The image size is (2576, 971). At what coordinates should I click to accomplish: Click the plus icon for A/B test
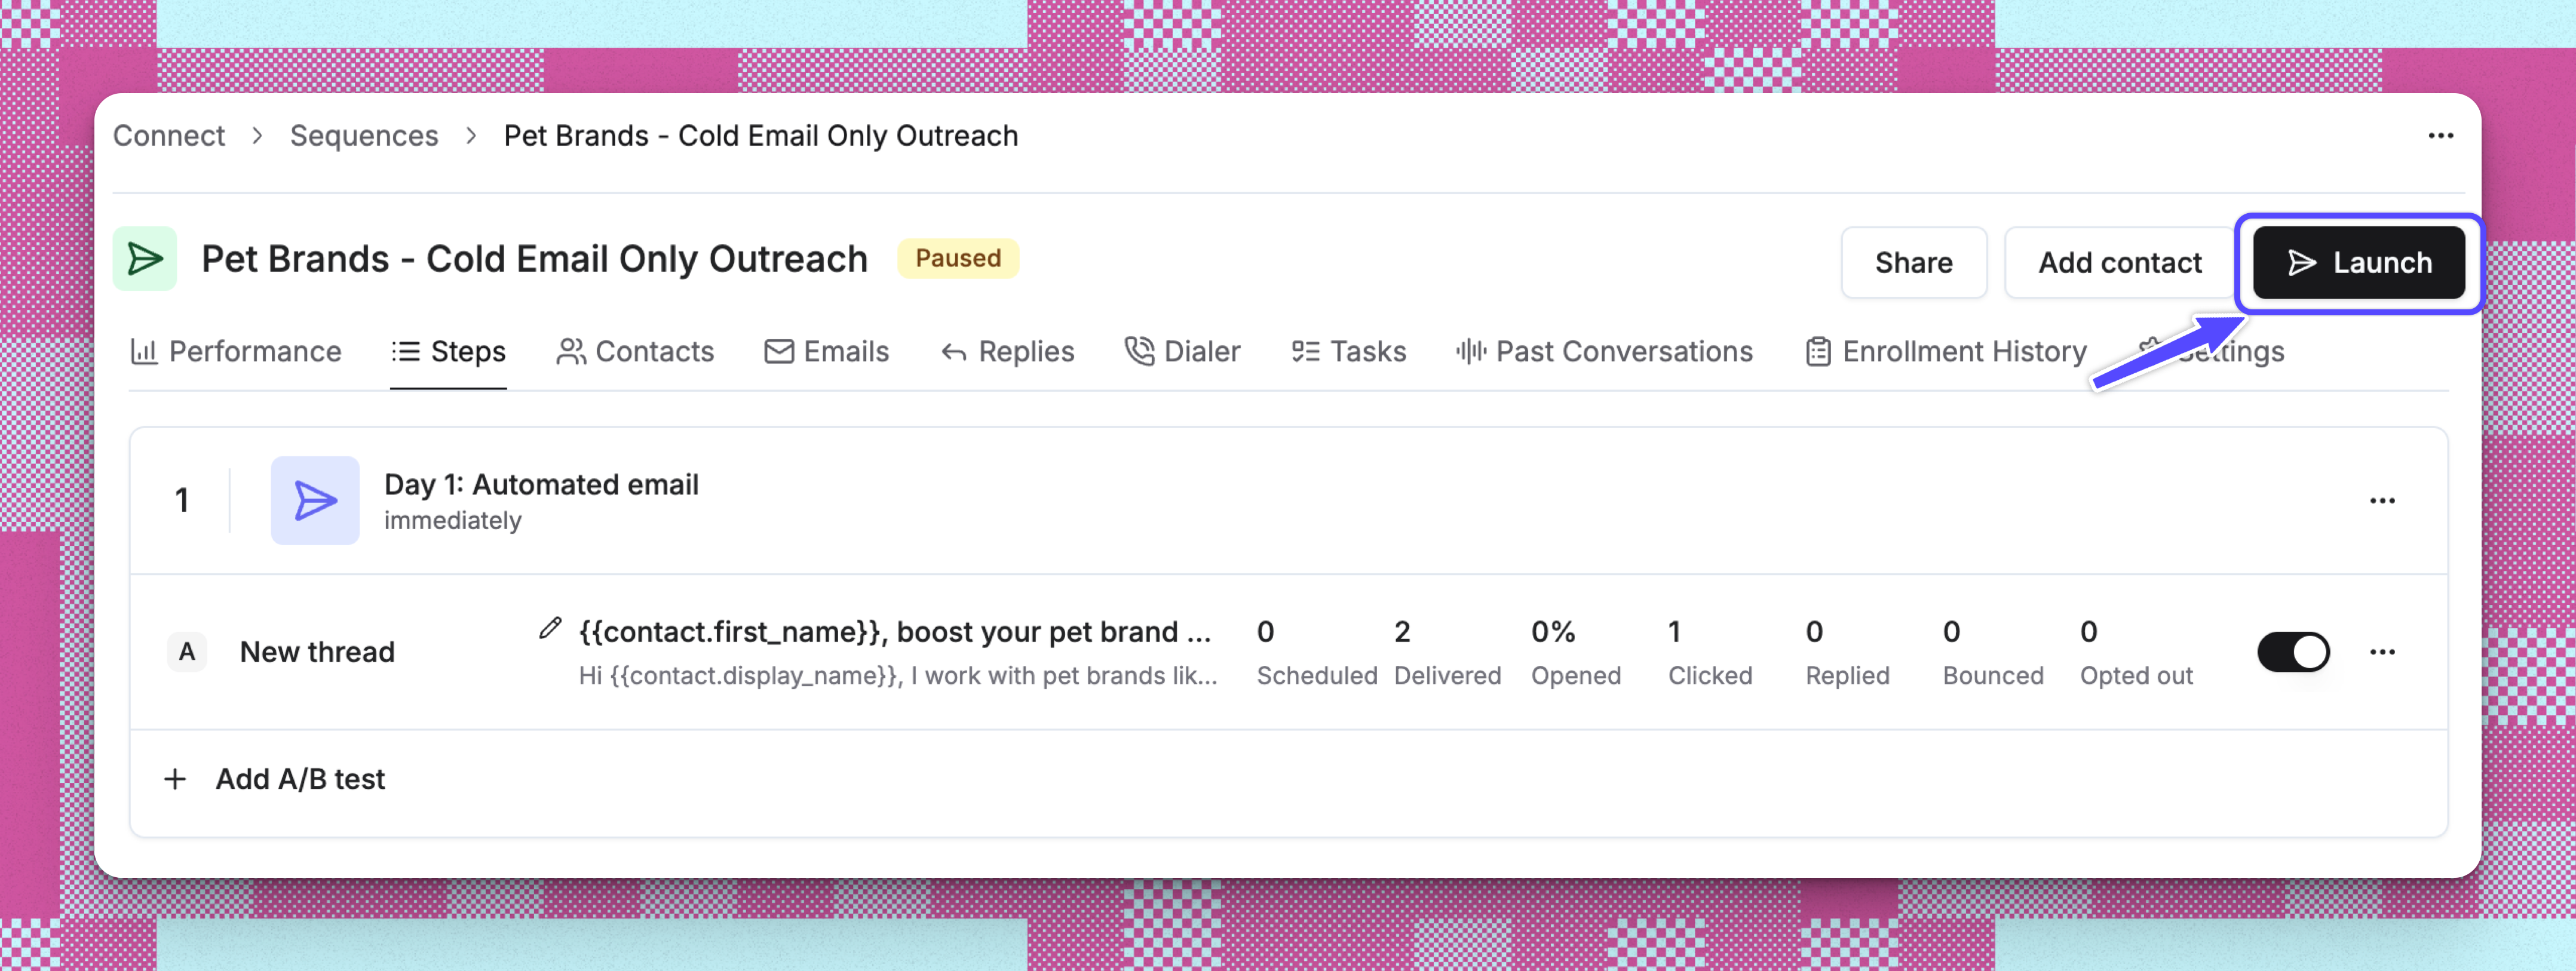pos(175,779)
